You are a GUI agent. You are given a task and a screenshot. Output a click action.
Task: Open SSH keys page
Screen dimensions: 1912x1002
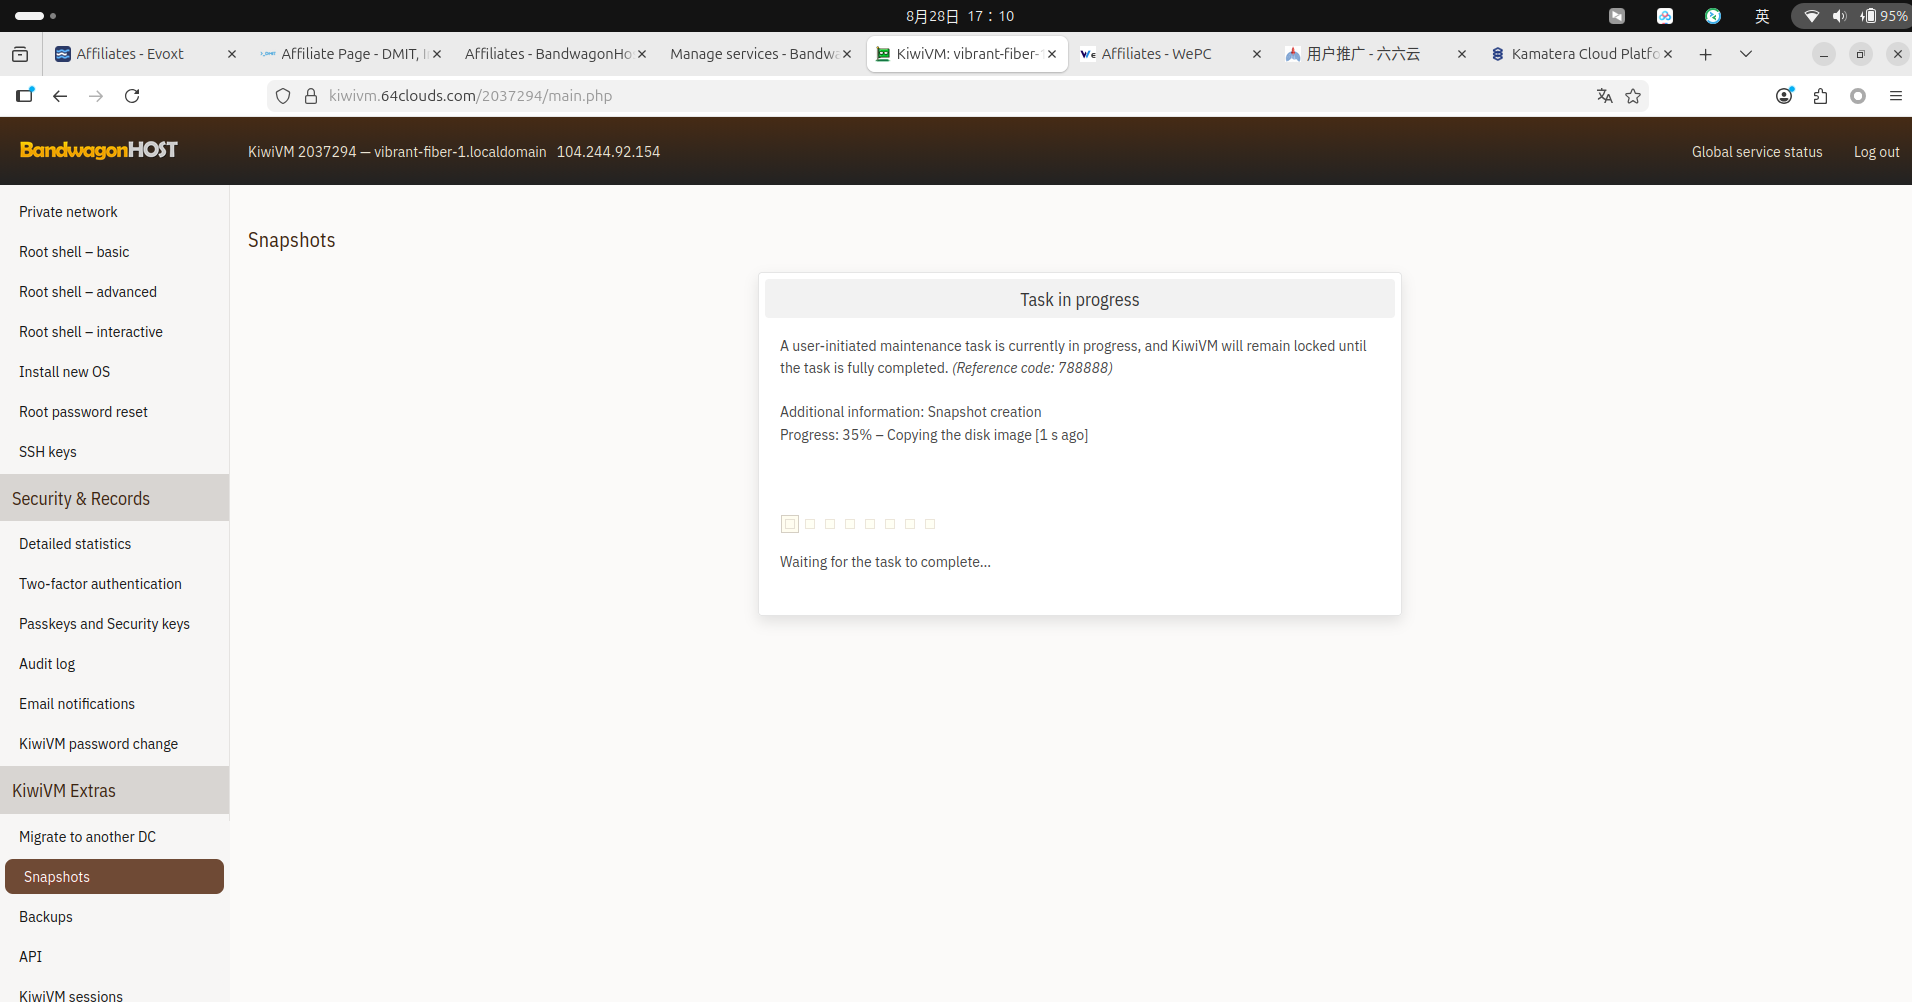tap(48, 452)
